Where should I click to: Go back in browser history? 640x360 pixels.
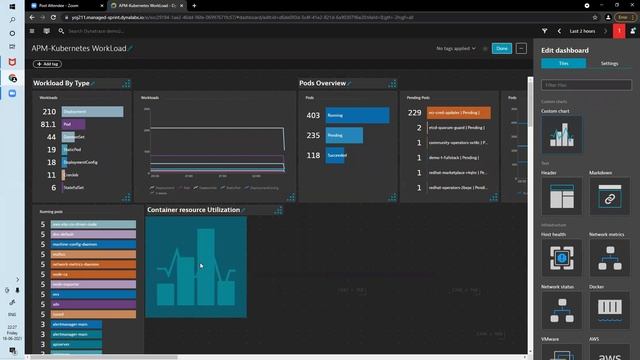pos(32,18)
